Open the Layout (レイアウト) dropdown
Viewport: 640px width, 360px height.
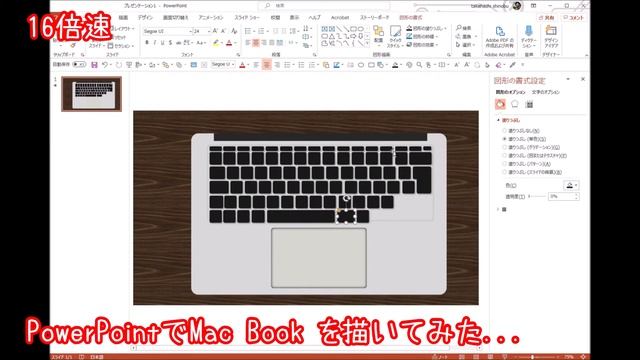(122, 29)
